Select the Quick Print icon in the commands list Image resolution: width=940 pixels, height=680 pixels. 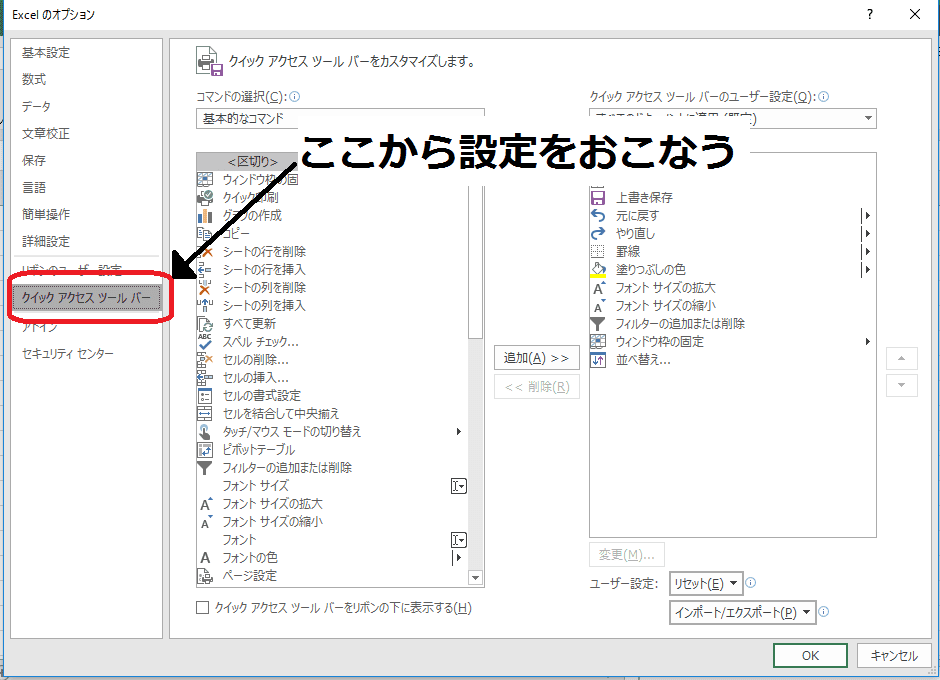click(205, 197)
